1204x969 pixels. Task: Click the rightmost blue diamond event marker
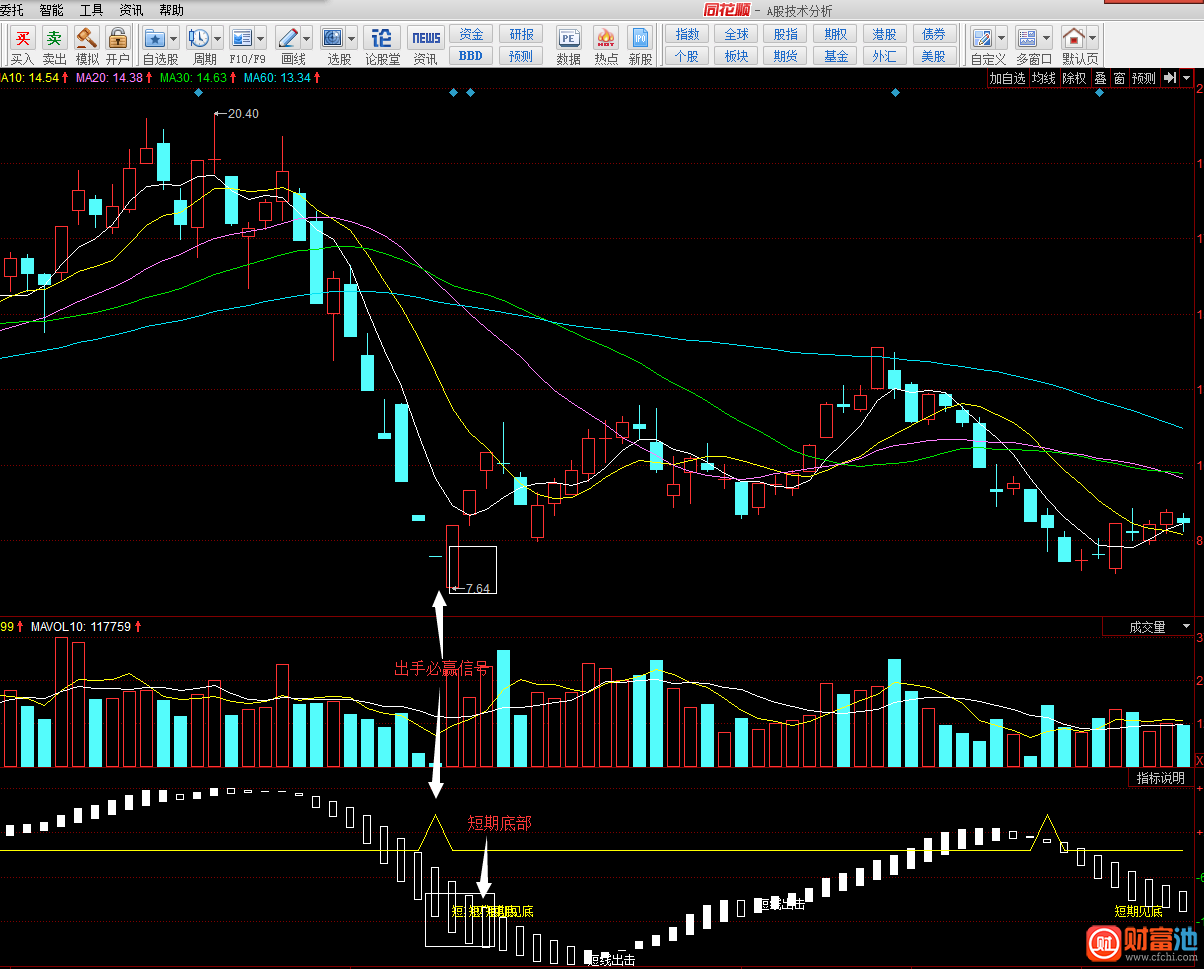point(1100,92)
